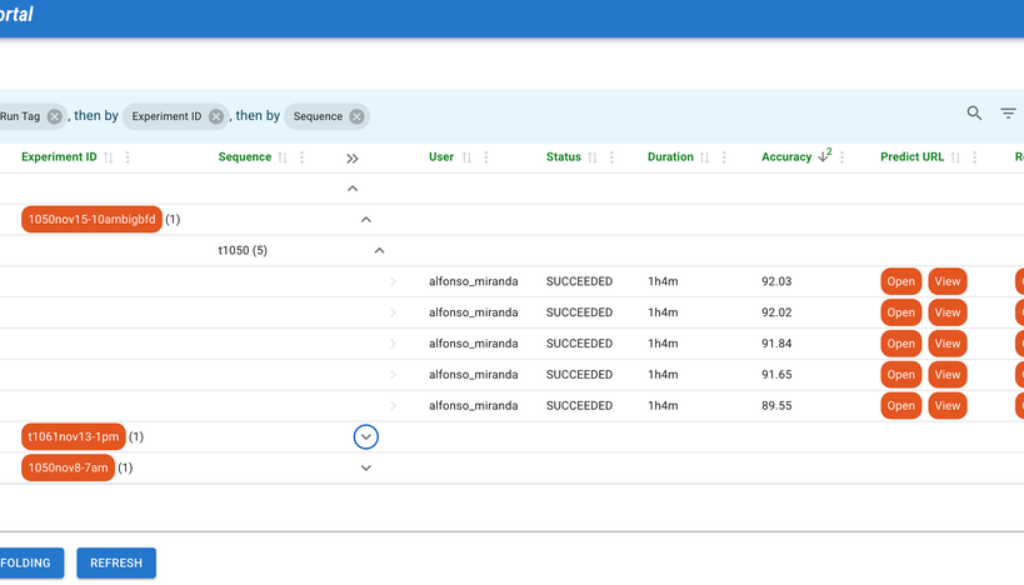
Task: Click the double chevron expand-all icon
Action: [352, 158]
